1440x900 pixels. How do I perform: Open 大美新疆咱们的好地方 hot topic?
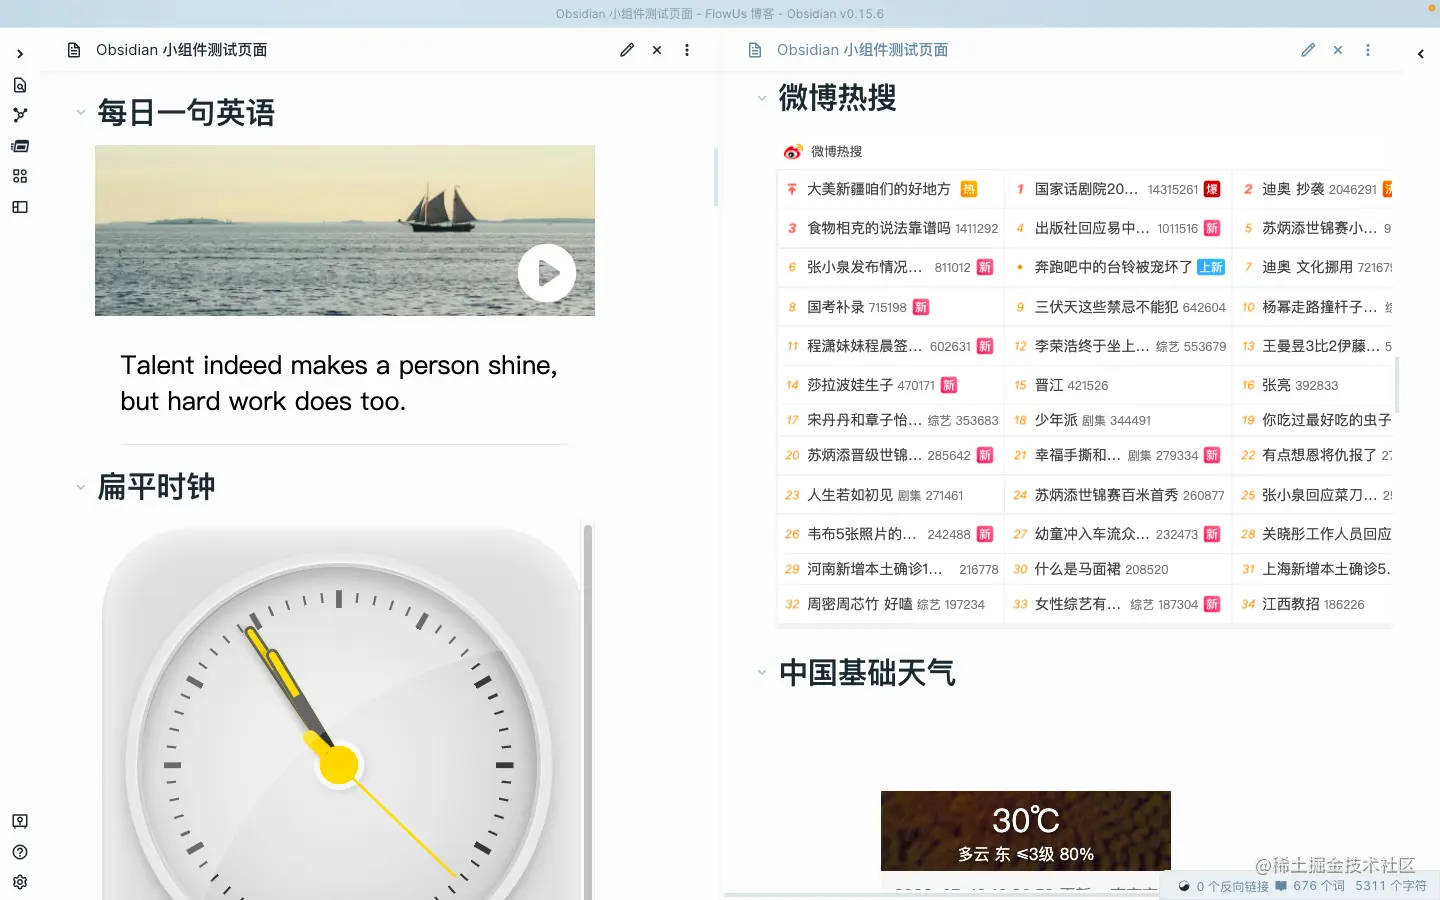pos(879,189)
